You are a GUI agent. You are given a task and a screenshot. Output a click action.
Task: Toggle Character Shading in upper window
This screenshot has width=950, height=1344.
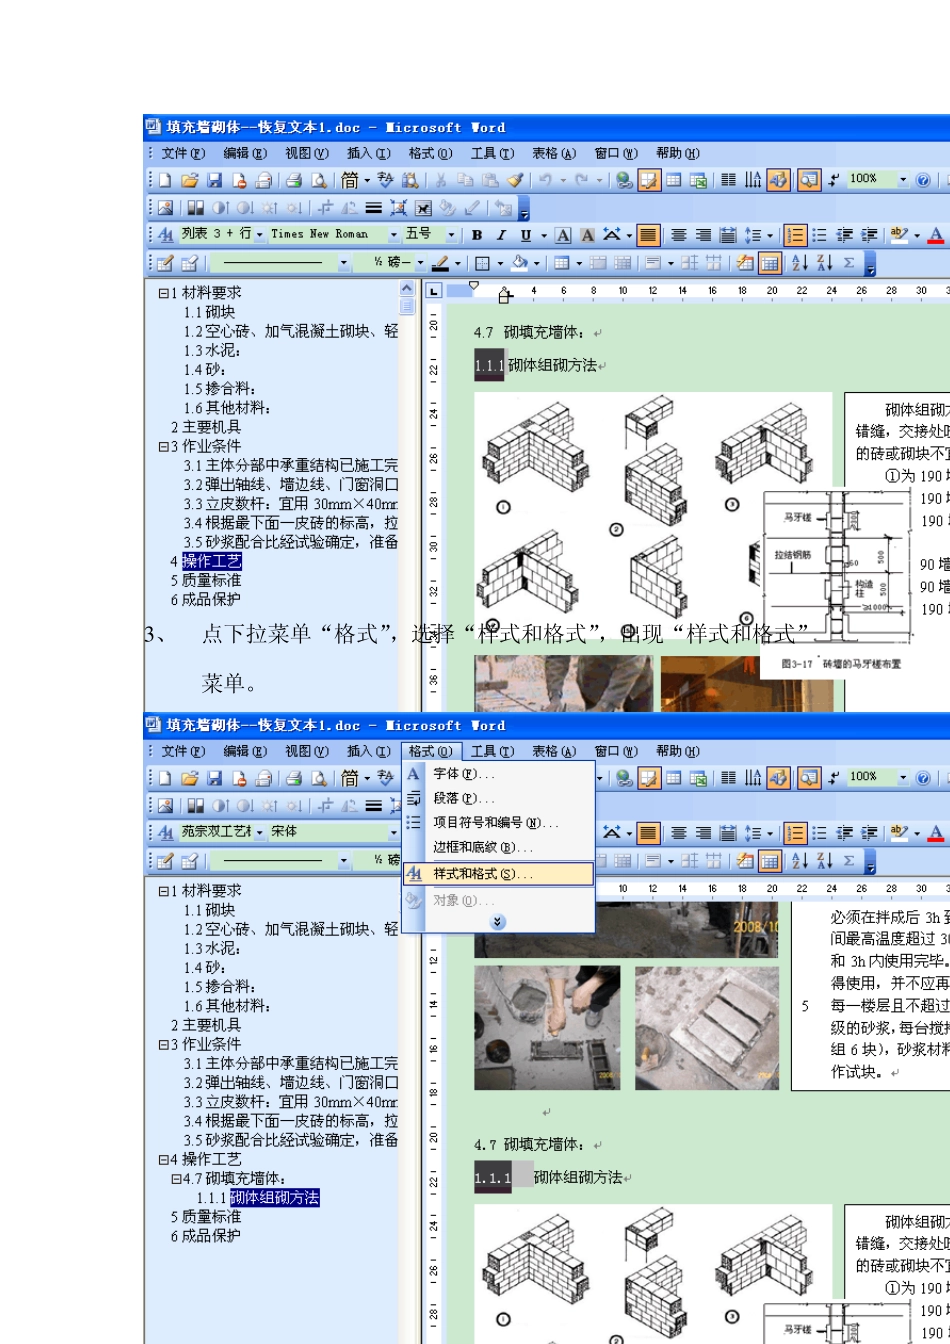pyautogui.click(x=587, y=235)
